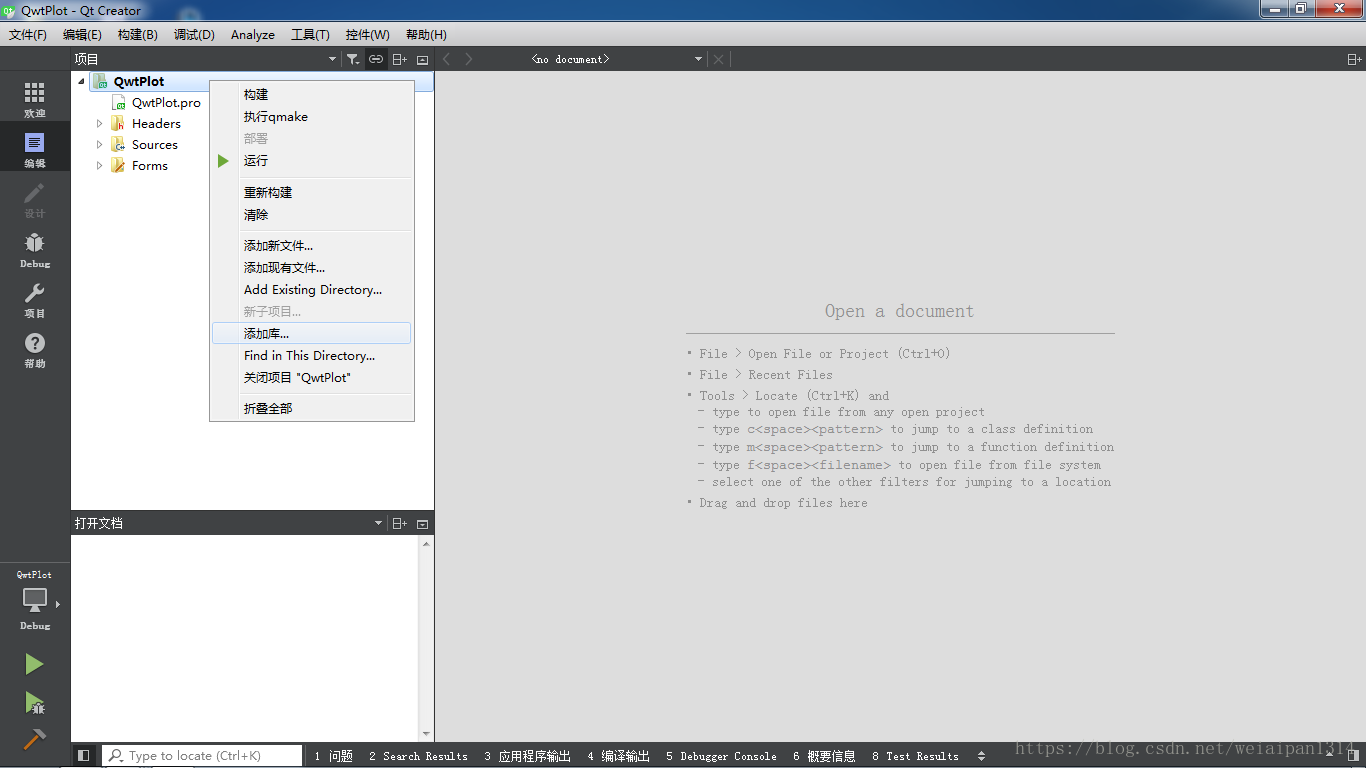The height and width of the screenshot is (768, 1366).
Task: Show the 3 应用程序输出 pane
Action: pyautogui.click(x=528, y=756)
